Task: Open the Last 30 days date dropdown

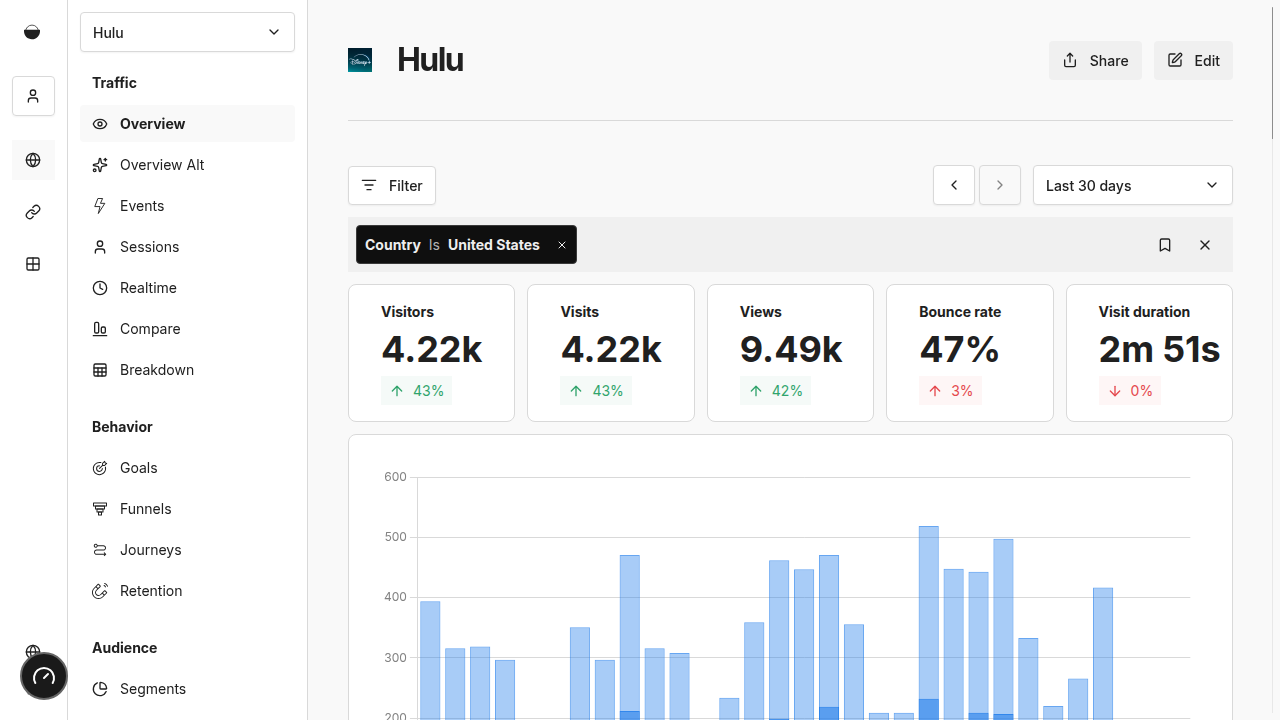Action: [x=1132, y=185]
